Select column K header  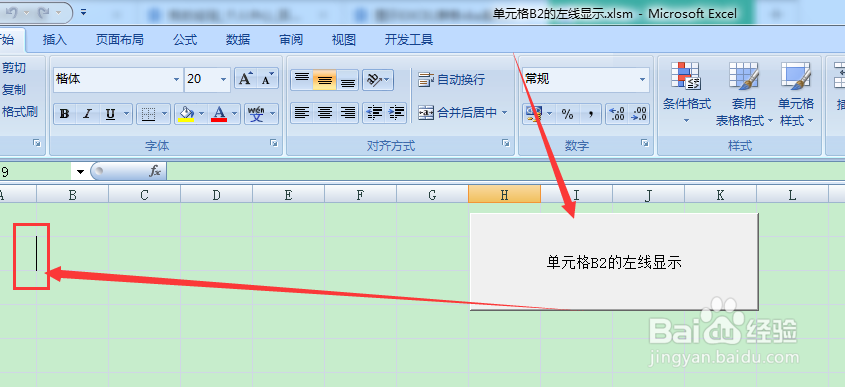[721, 195]
